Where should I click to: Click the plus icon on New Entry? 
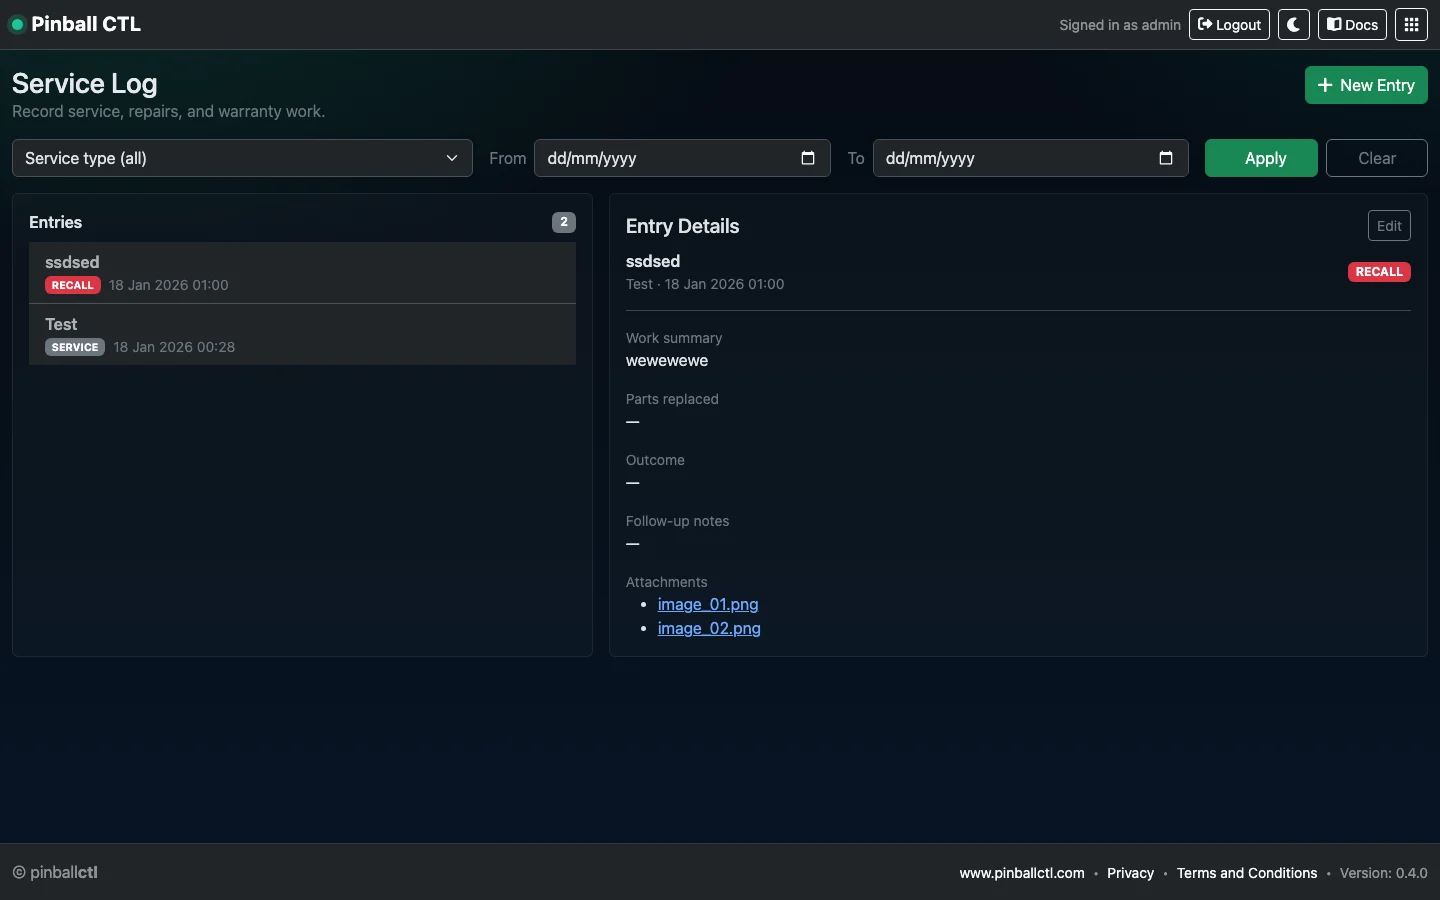(x=1326, y=85)
